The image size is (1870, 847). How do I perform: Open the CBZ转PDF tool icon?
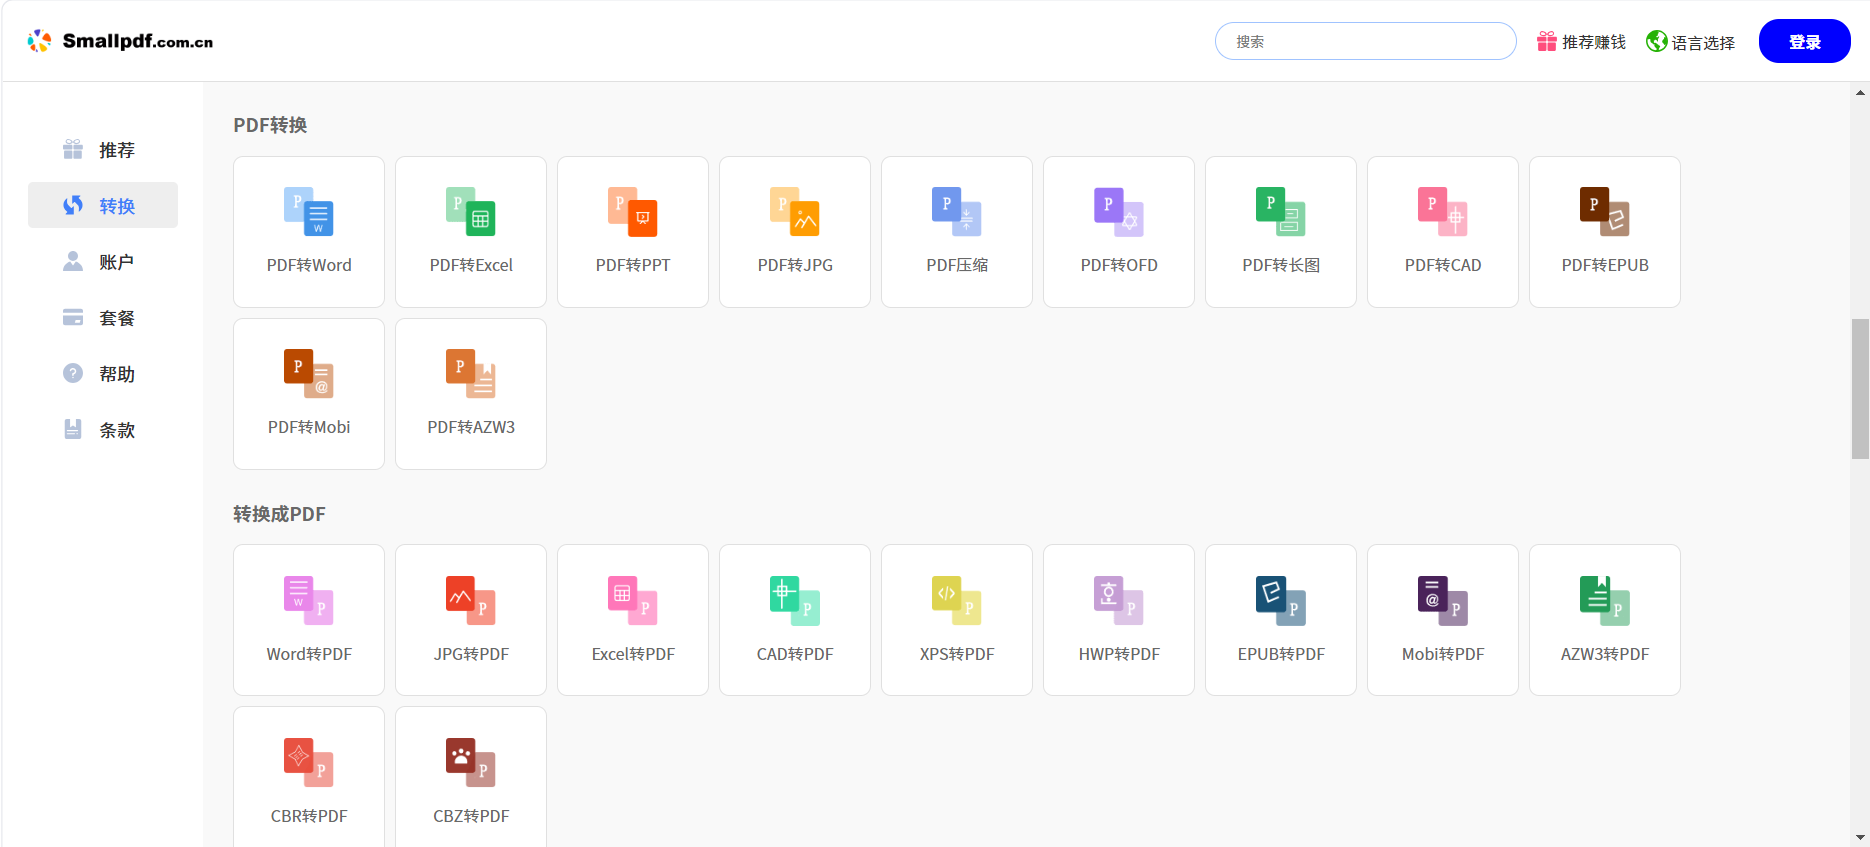click(470, 762)
